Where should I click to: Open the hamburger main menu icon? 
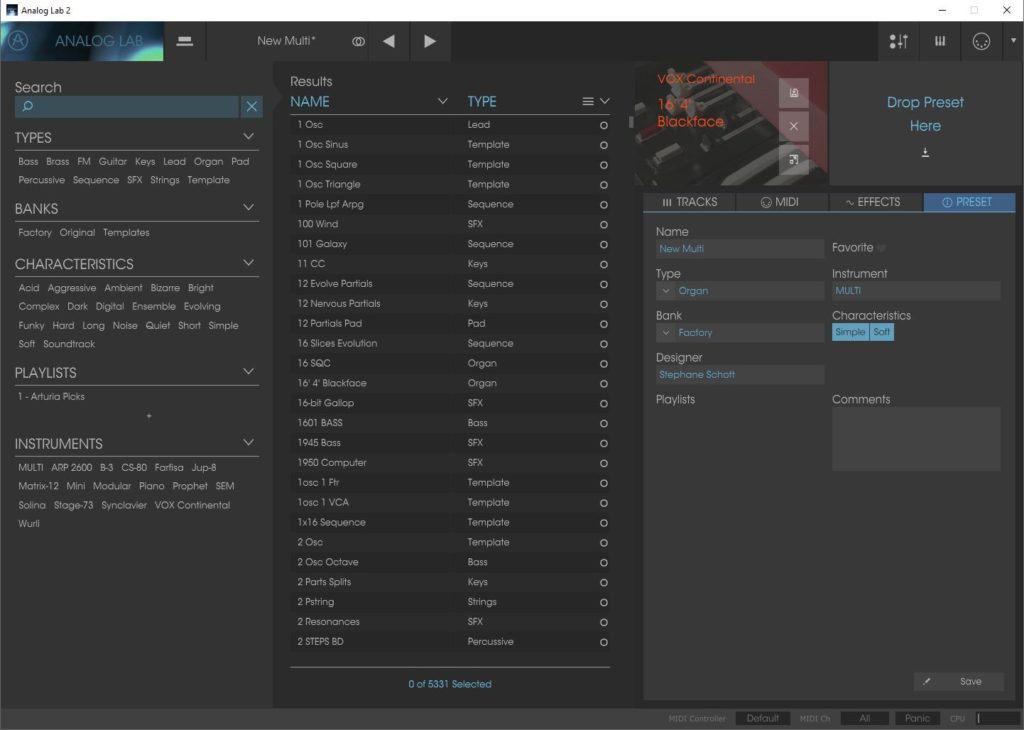185,41
